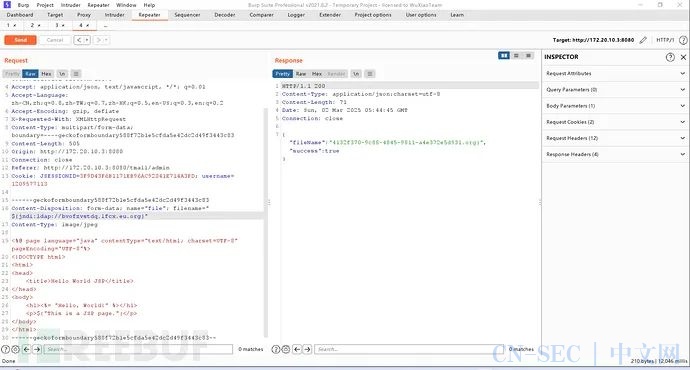Switch to Project options tab

click(373, 15)
